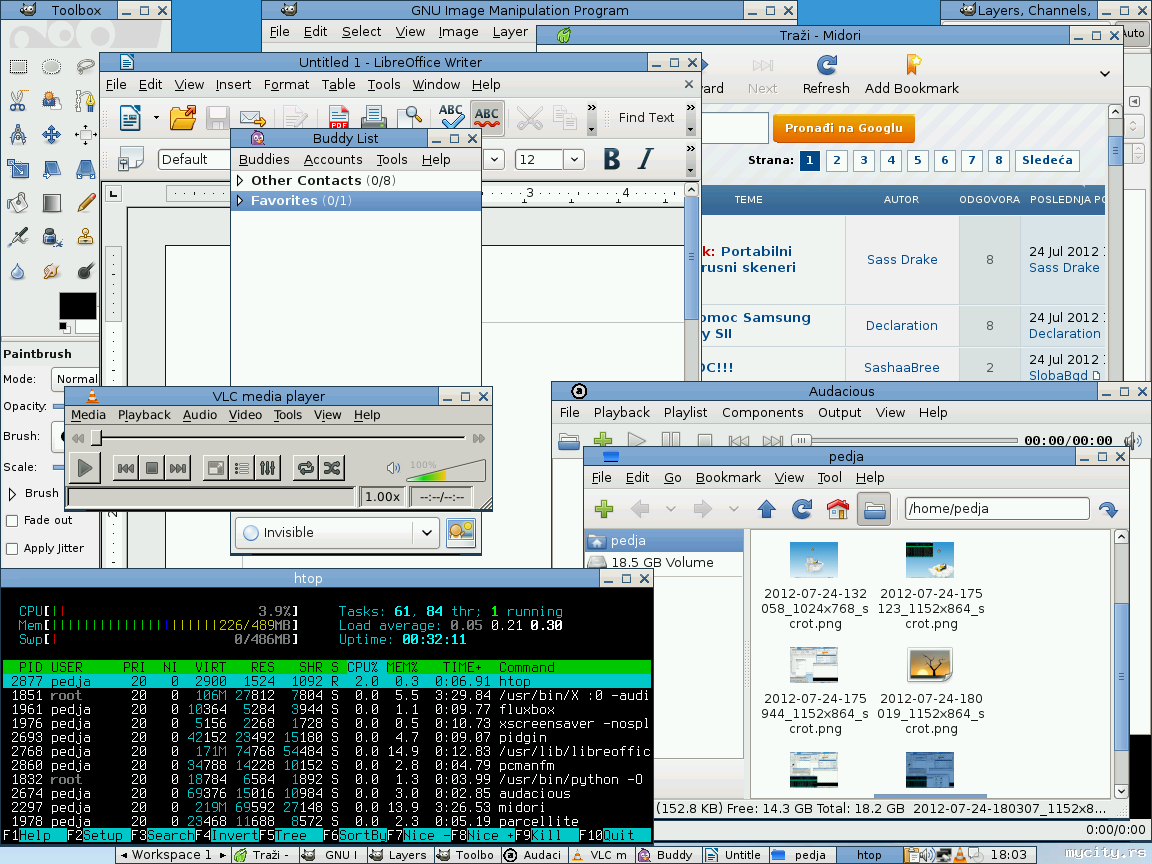Open the font size dropdown showing 12

tap(573, 160)
